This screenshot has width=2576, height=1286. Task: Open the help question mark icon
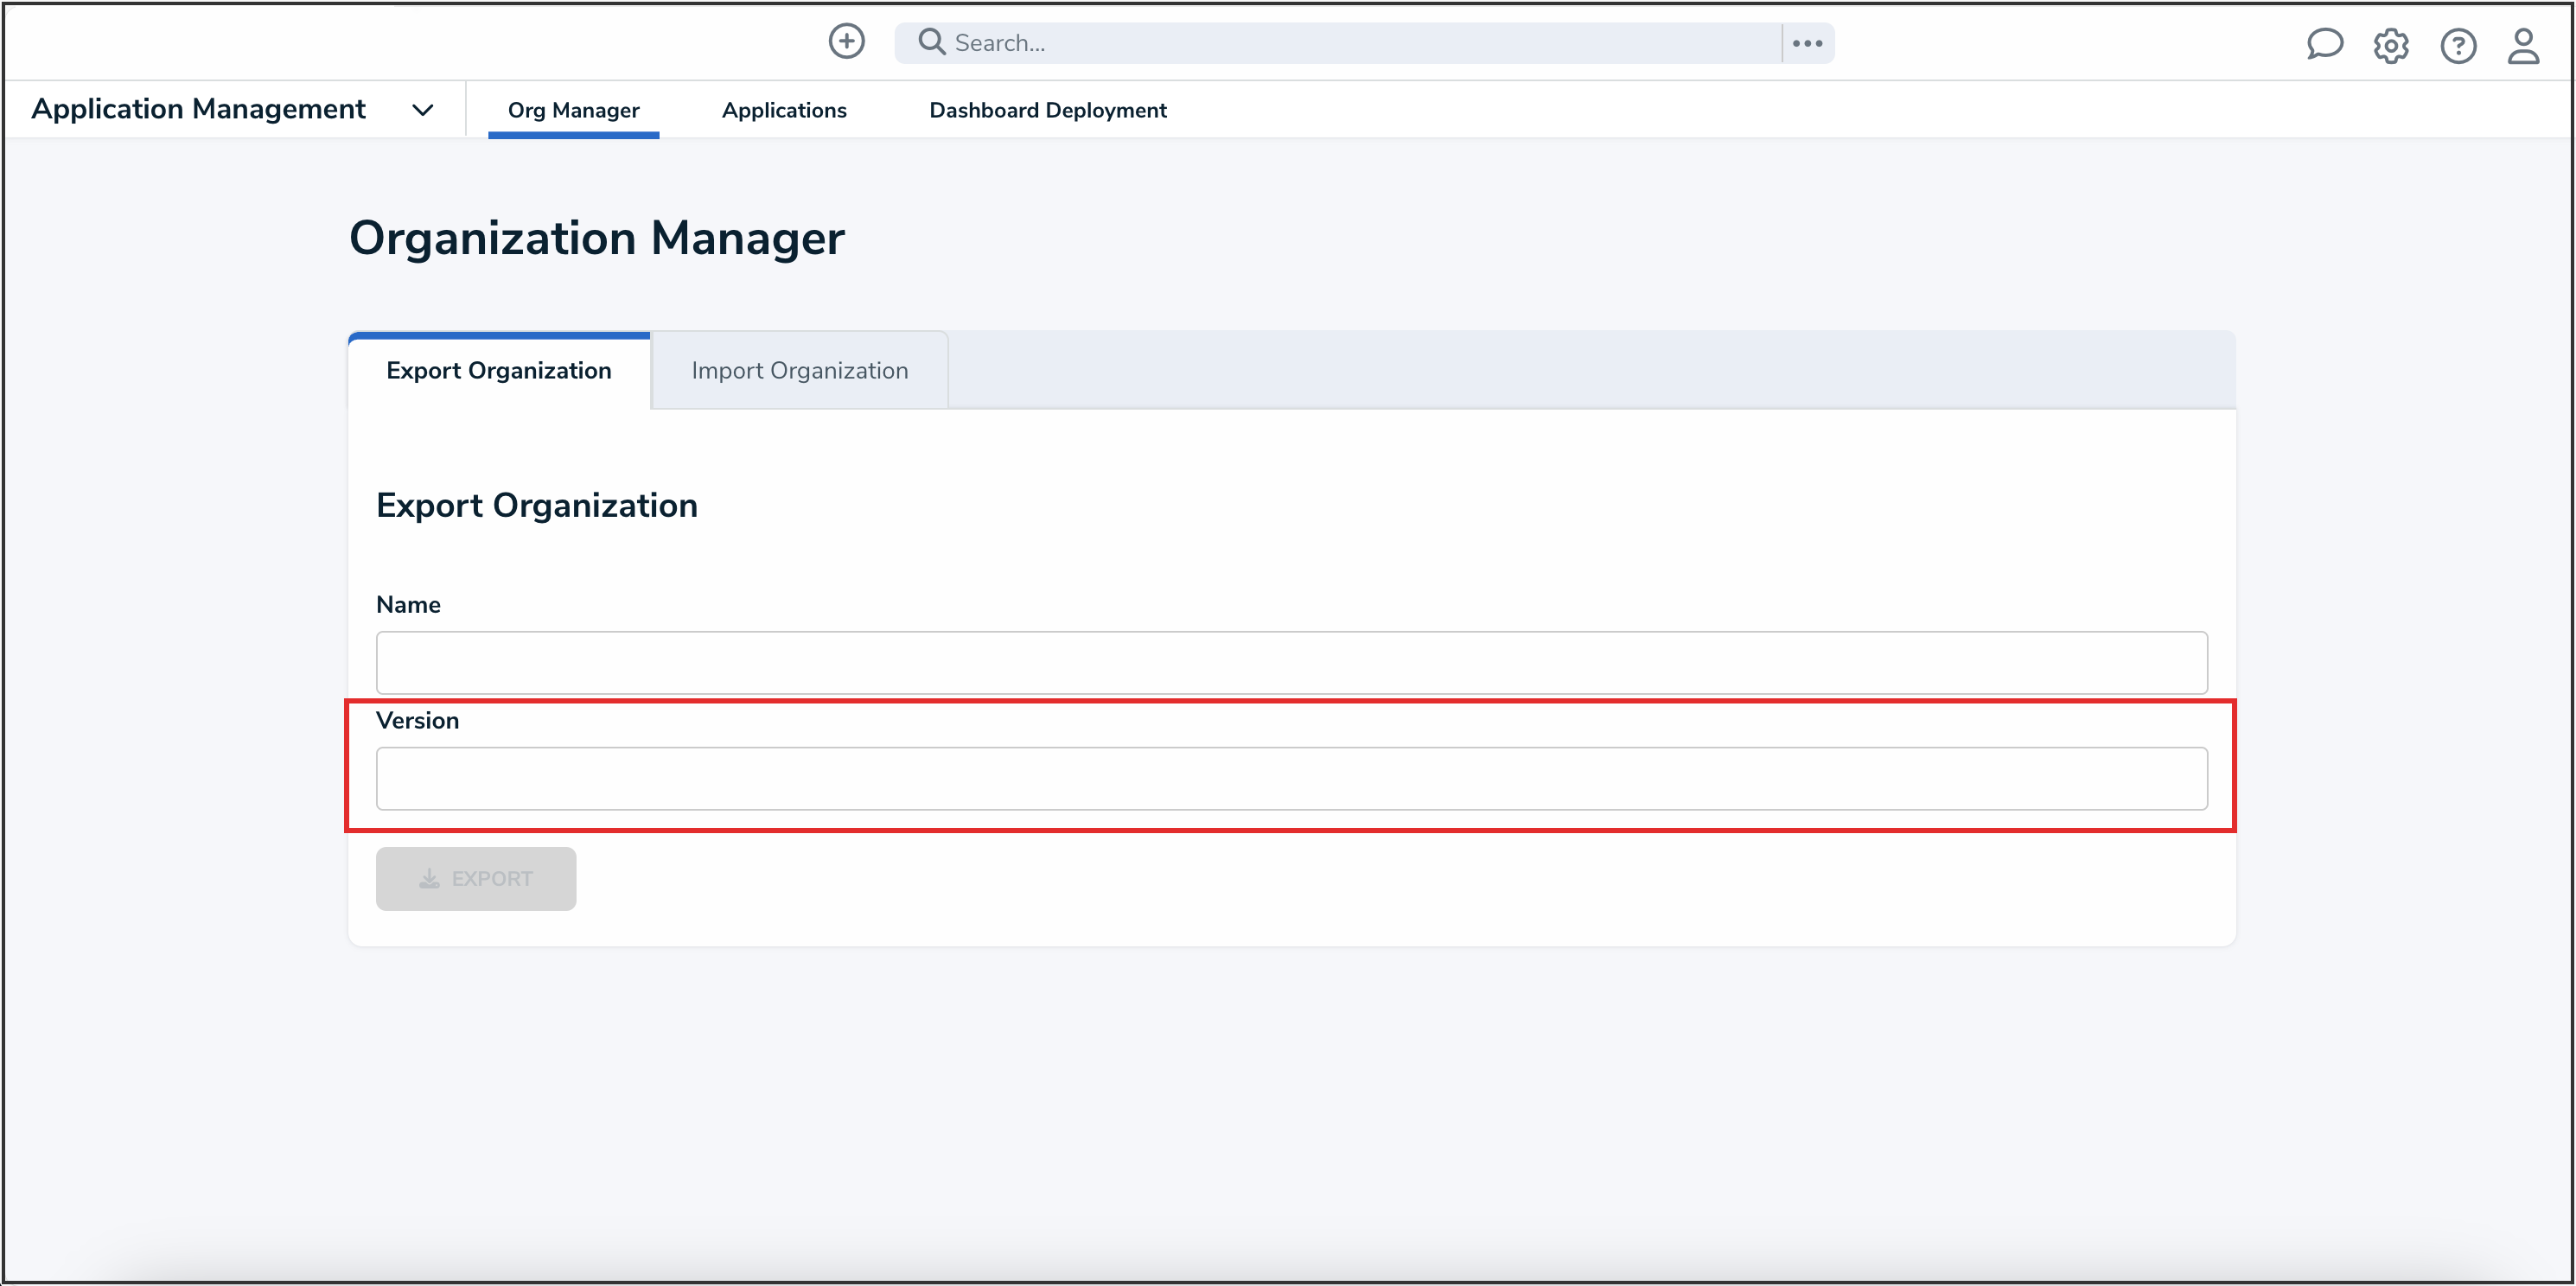click(2457, 46)
